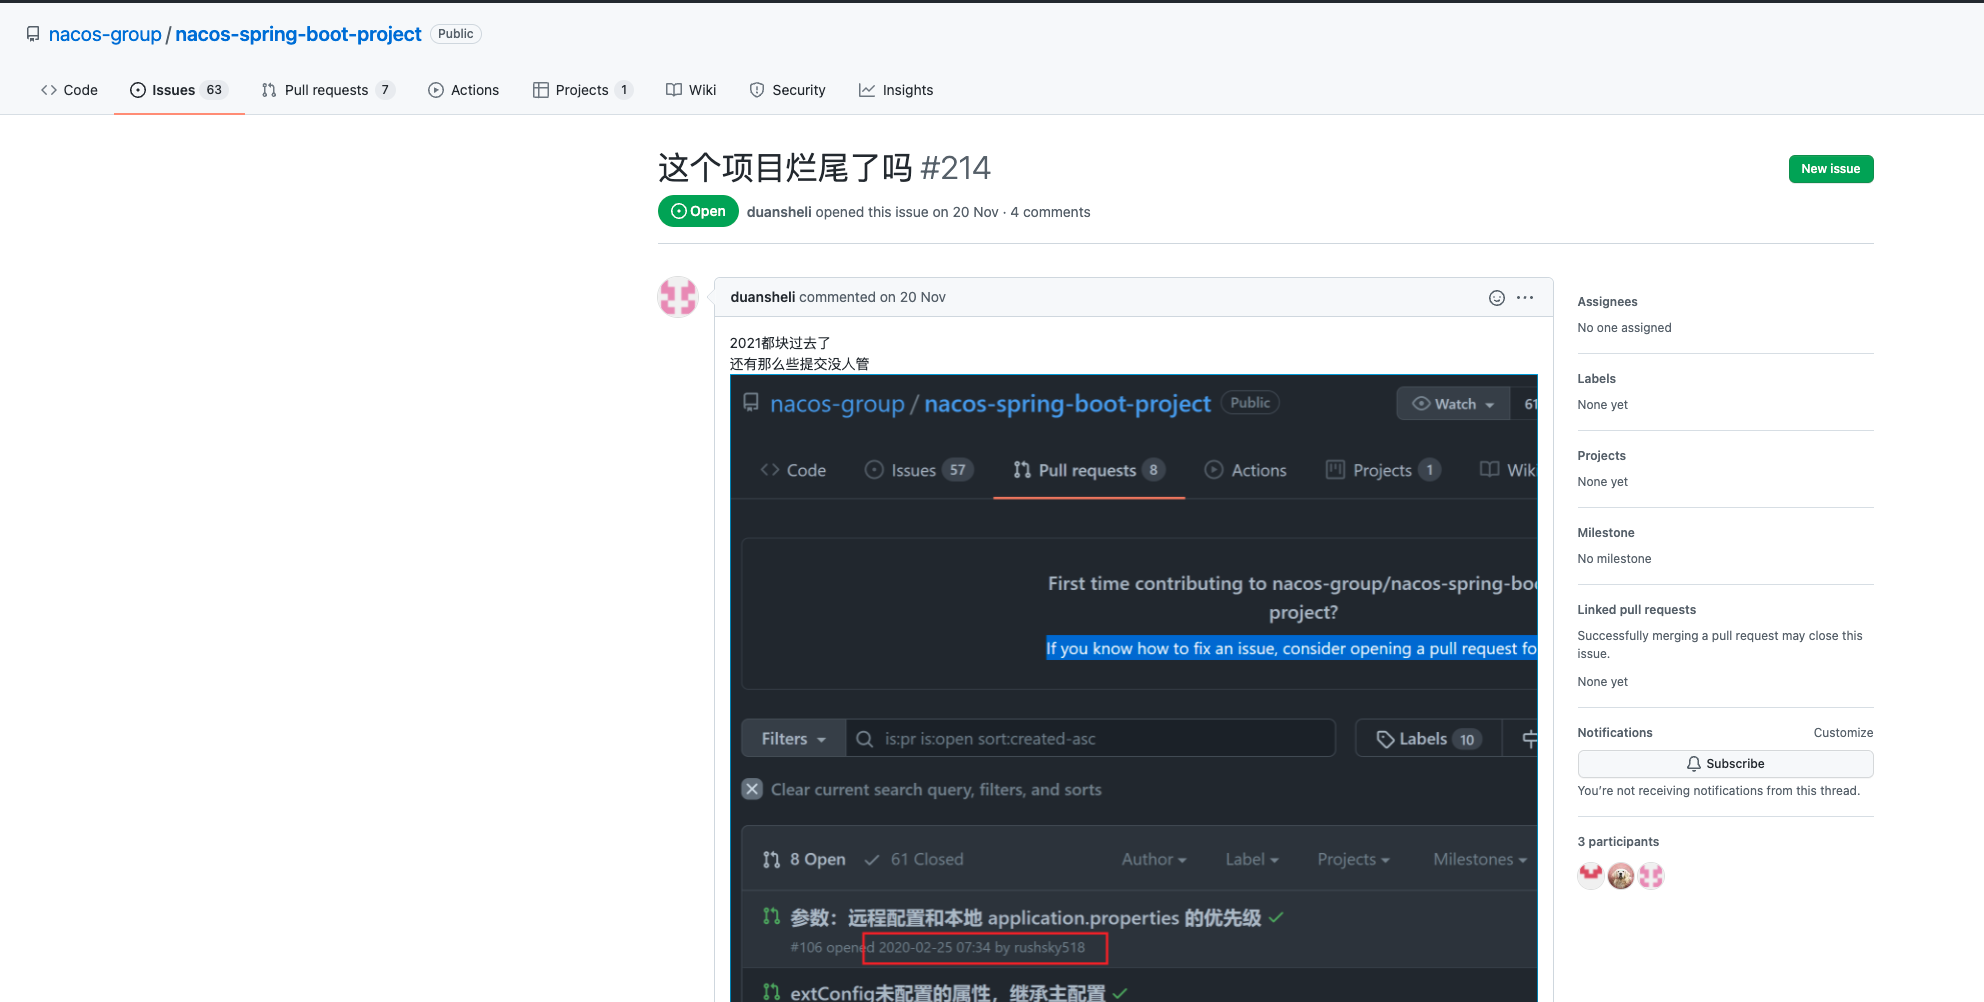Click the repository book icon in header
Screen dimensions: 1984x1002
click(x=33, y=34)
